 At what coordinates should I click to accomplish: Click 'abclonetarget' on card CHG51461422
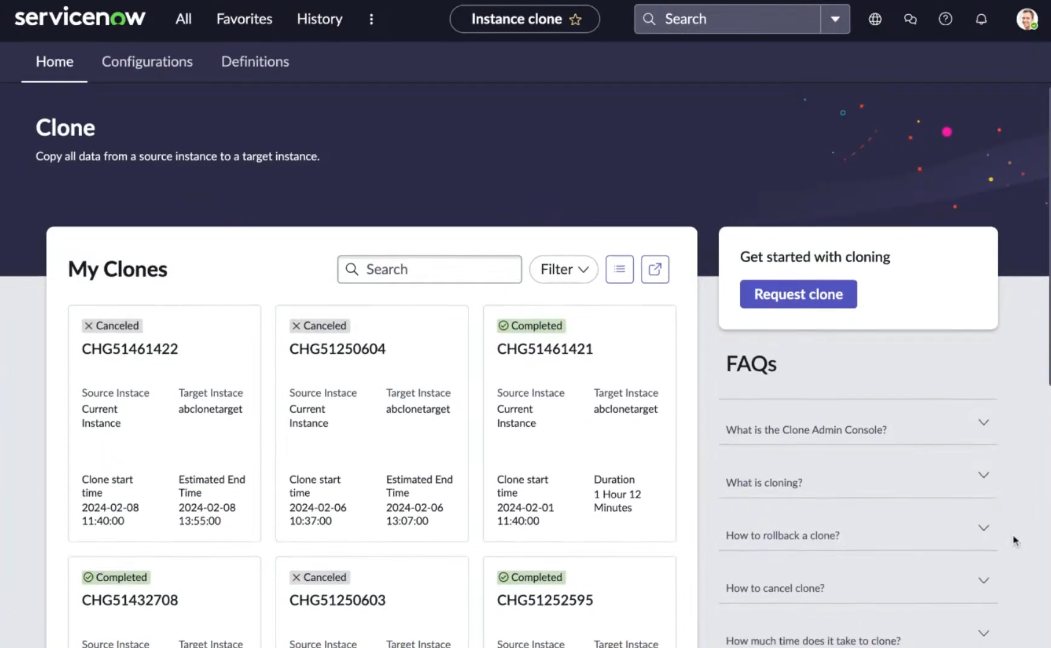[210, 409]
